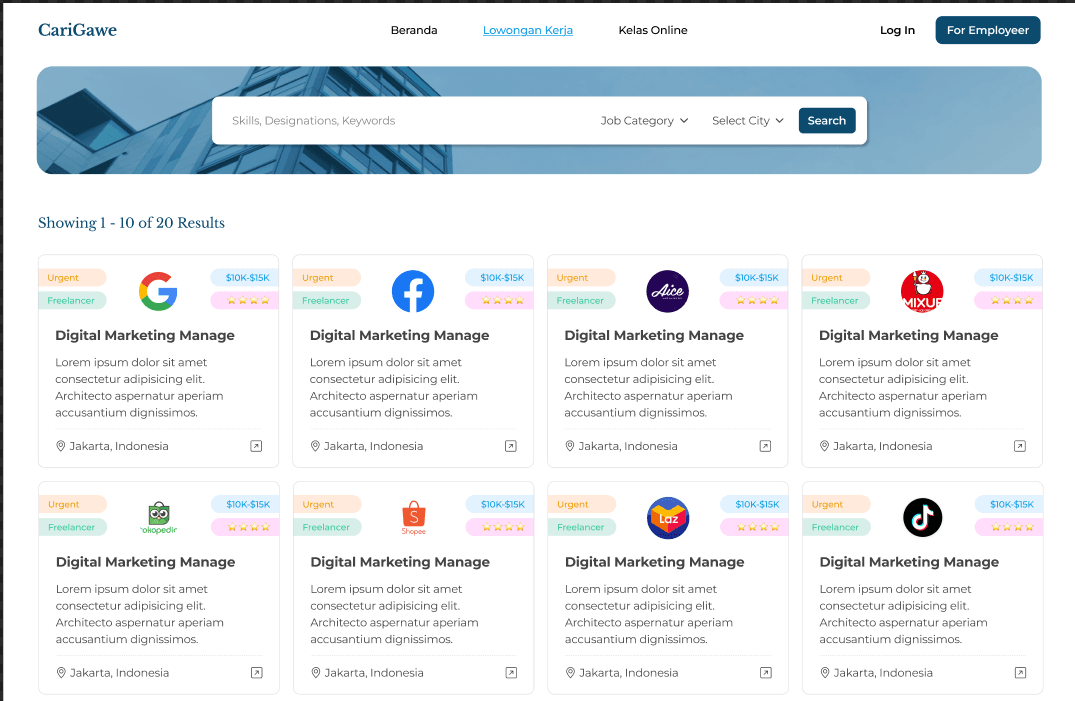Click the Freelancer tag on the Lazada card
This screenshot has height=701, width=1075.
(x=582, y=527)
